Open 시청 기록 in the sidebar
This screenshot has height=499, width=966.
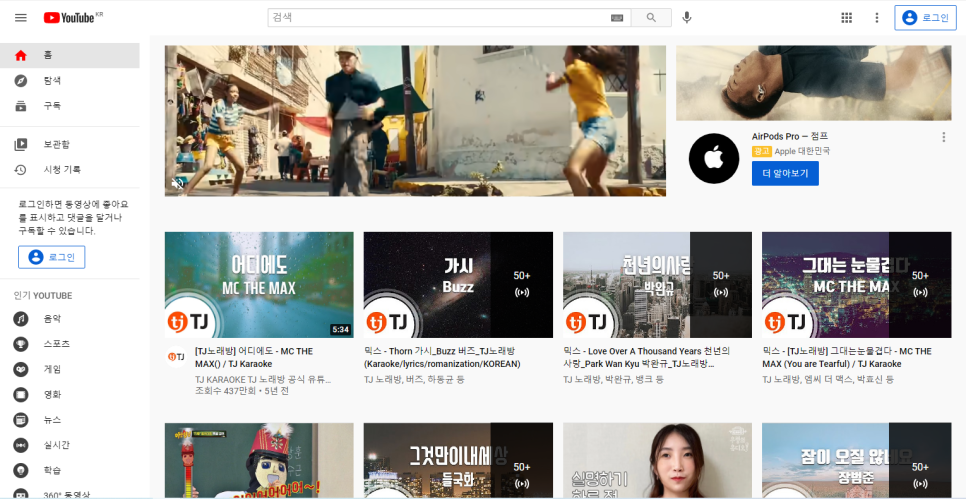(x=70, y=170)
